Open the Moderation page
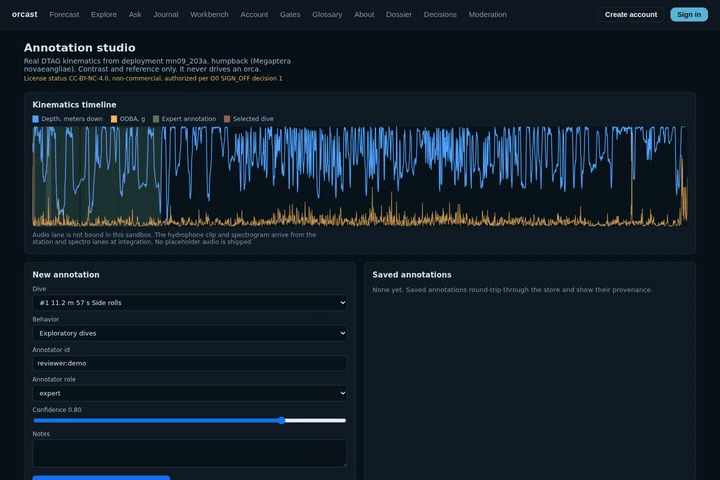This screenshot has height=480, width=720. tap(488, 15)
